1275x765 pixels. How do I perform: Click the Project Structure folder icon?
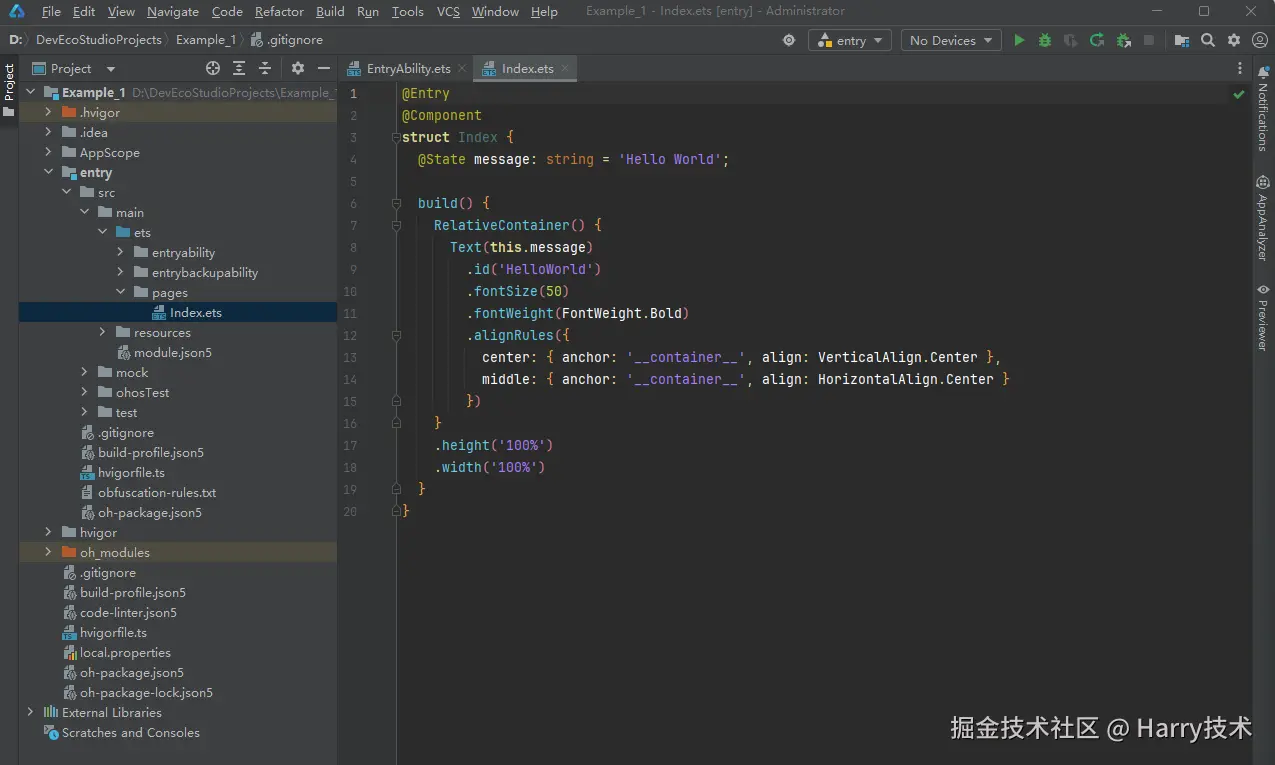coord(1182,40)
